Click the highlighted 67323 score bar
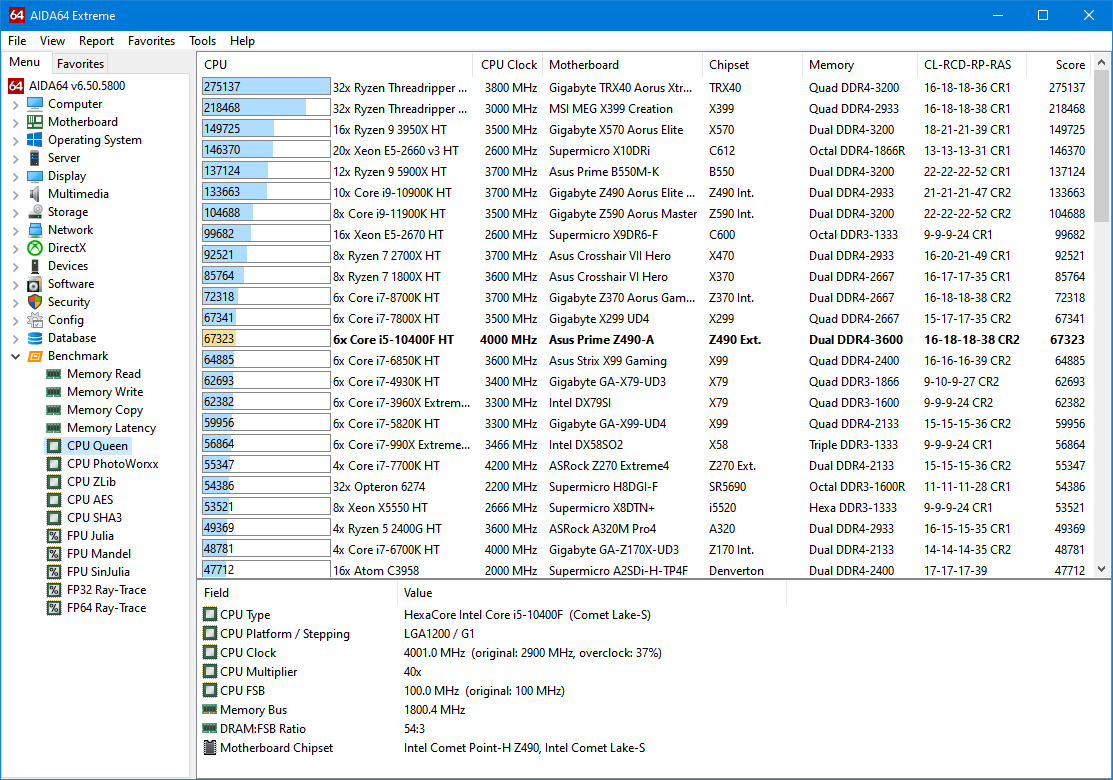The image size is (1113, 780). (x=266, y=339)
